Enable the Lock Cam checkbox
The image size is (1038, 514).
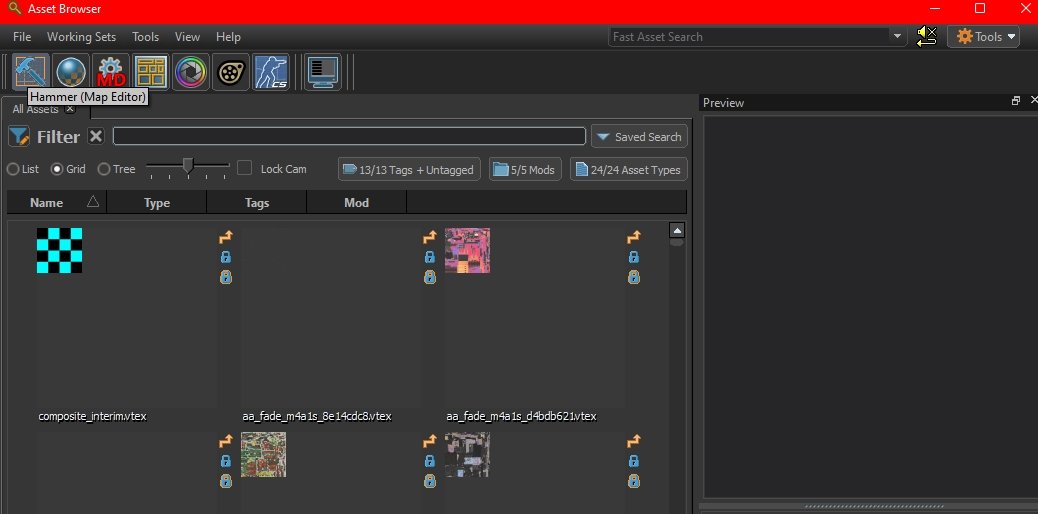(244, 168)
